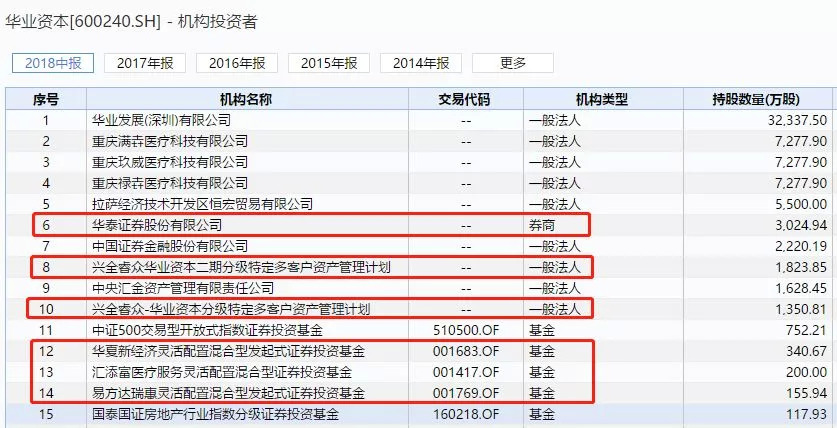The image size is (837, 428).
Task: Click trading code 510500.OF
Action: pos(466,330)
